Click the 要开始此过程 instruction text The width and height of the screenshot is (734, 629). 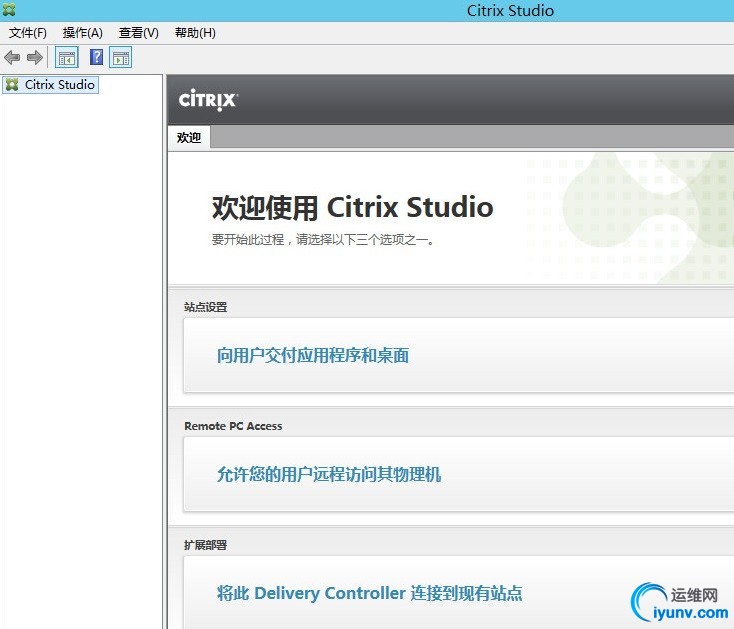(323, 240)
